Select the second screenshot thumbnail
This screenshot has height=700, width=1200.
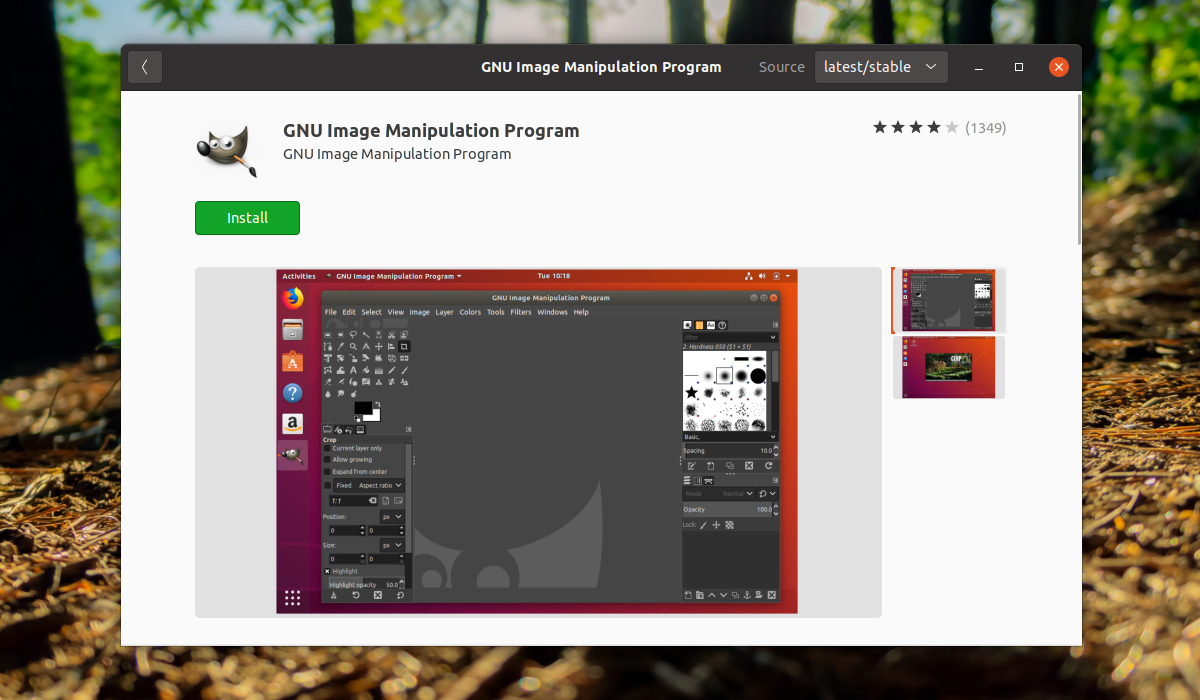949,367
